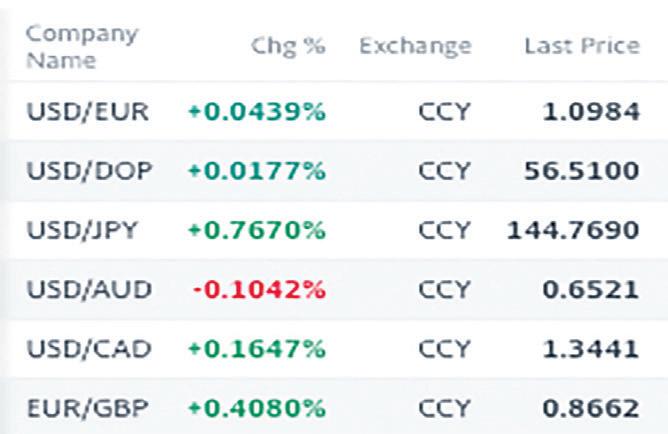Click the CCY exchange in USD/CAD row
Viewport: 668px width, 434px height.
[444, 348]
